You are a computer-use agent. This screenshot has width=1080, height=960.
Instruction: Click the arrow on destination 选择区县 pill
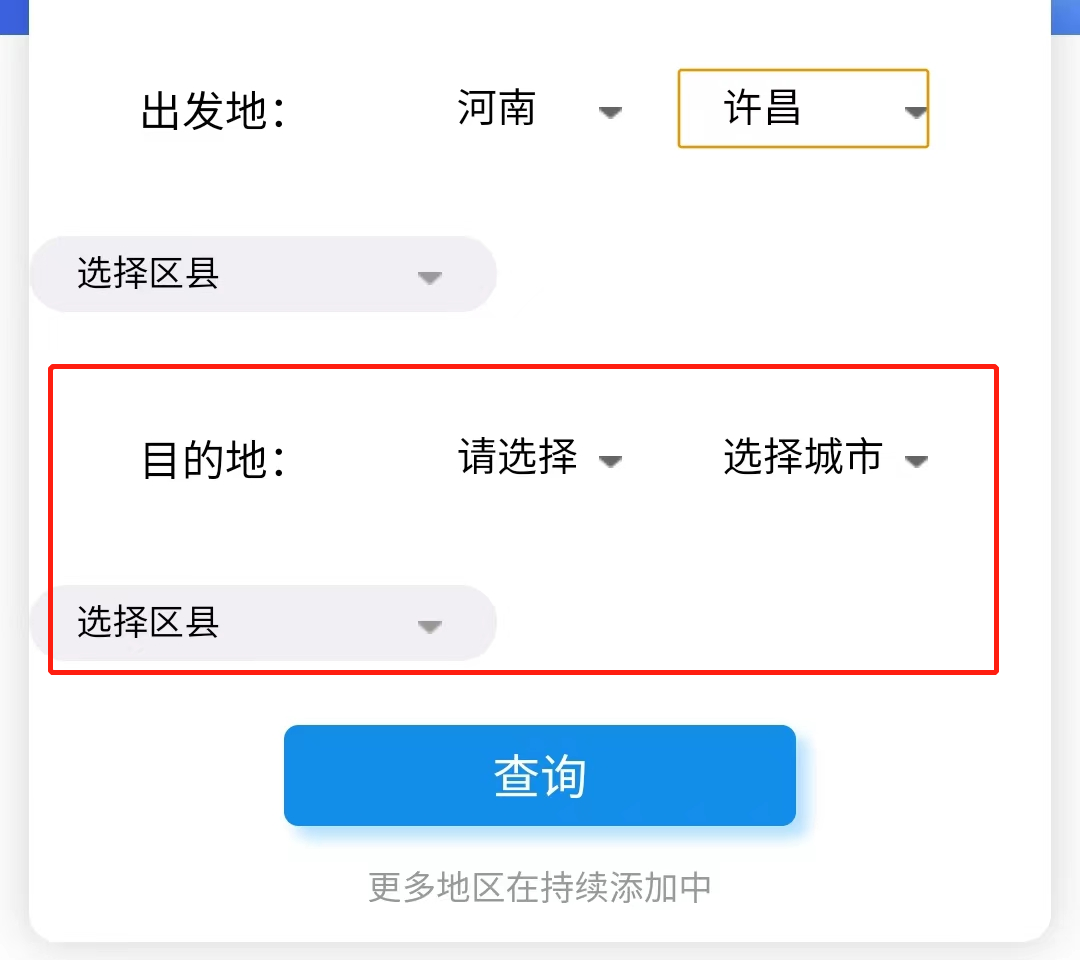coord(429,627)
